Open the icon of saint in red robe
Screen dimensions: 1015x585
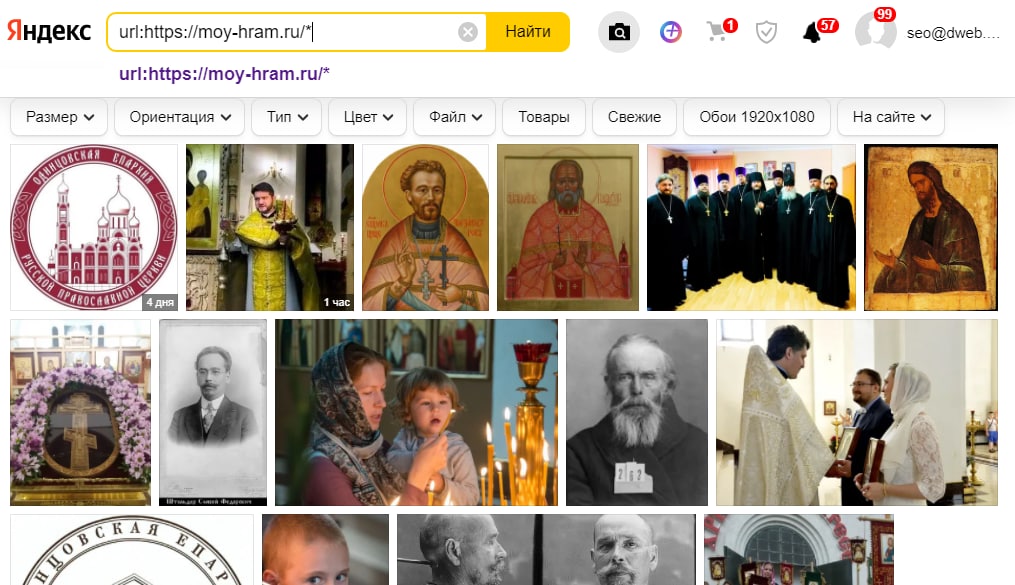pos(568,227)
